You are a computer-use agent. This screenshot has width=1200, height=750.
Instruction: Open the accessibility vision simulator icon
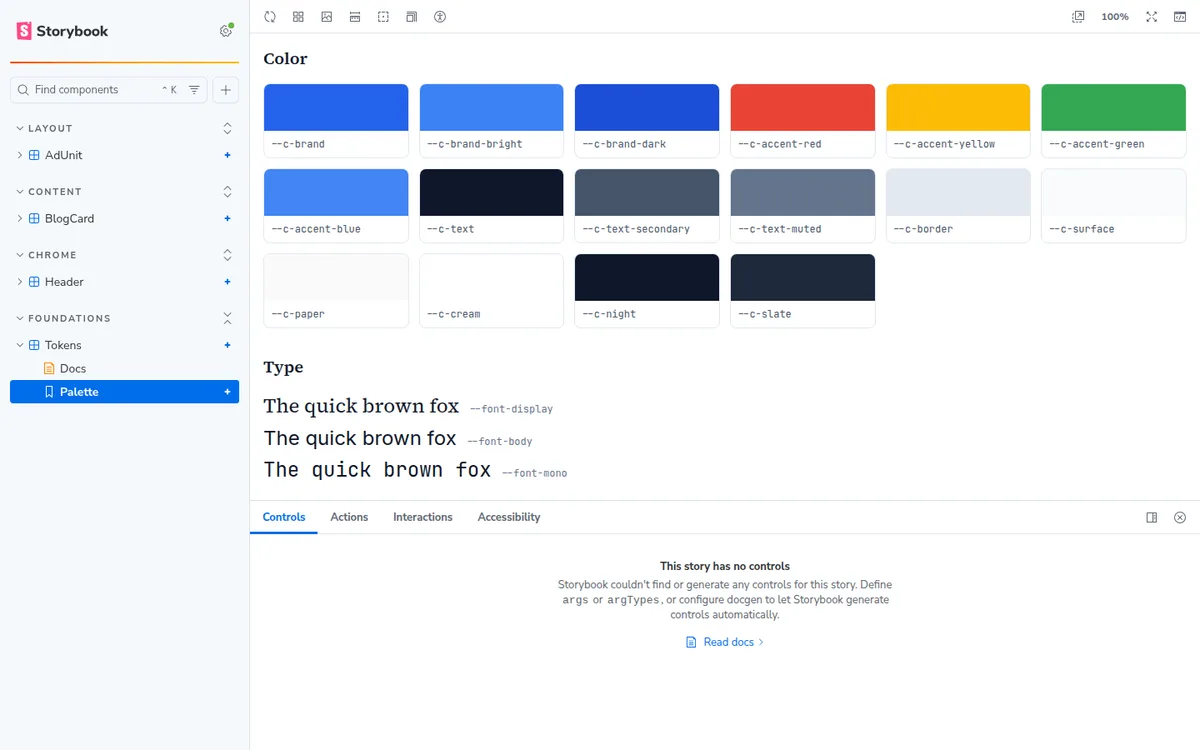(x=440, y=17)
